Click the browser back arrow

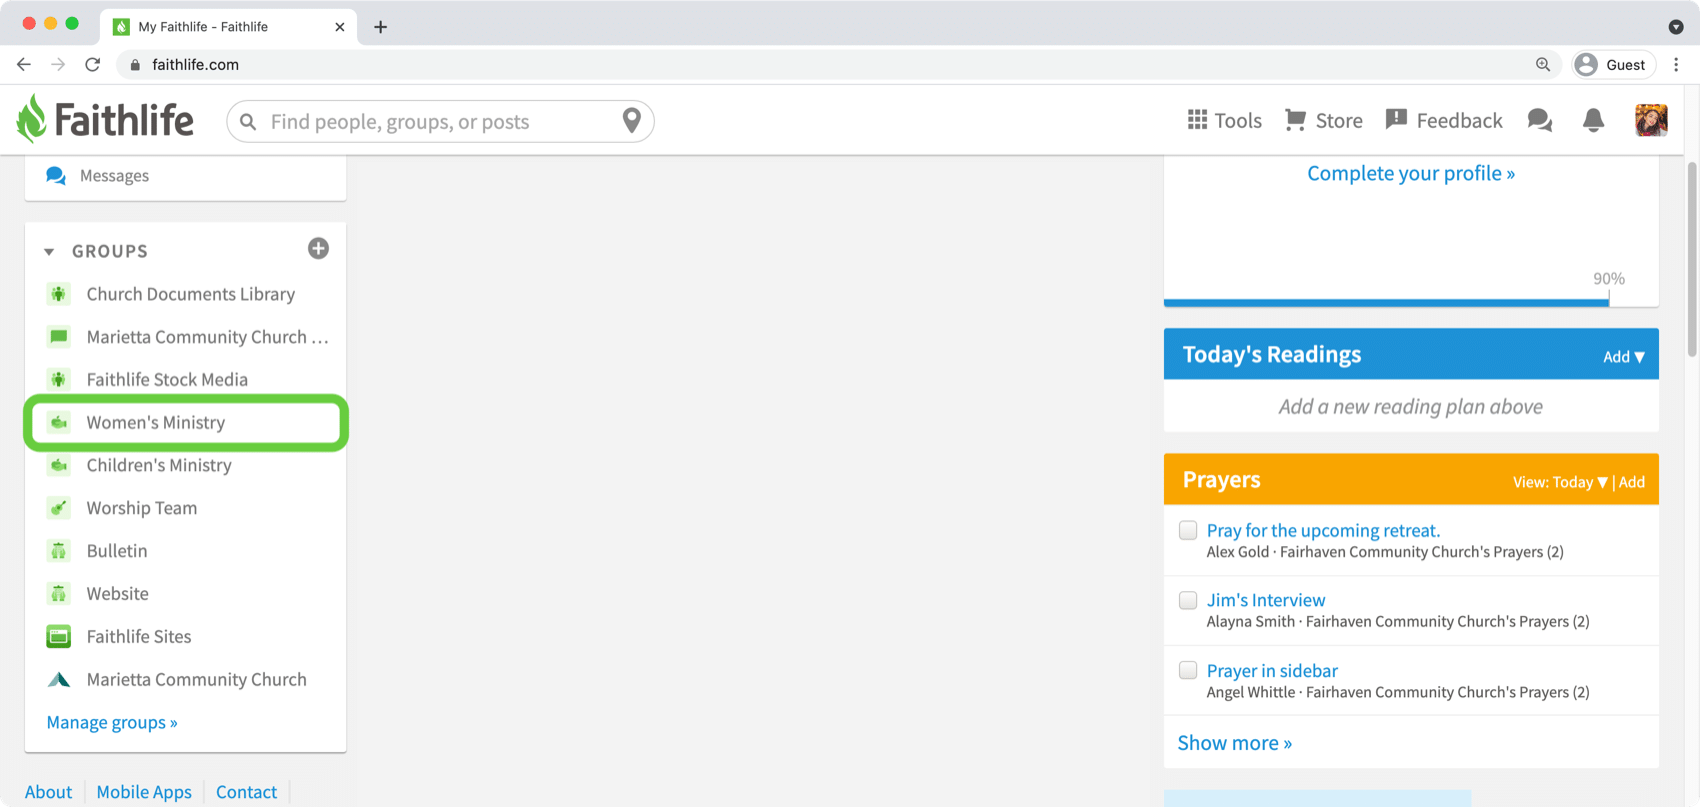pyautogui.click(x=24, y=64)
